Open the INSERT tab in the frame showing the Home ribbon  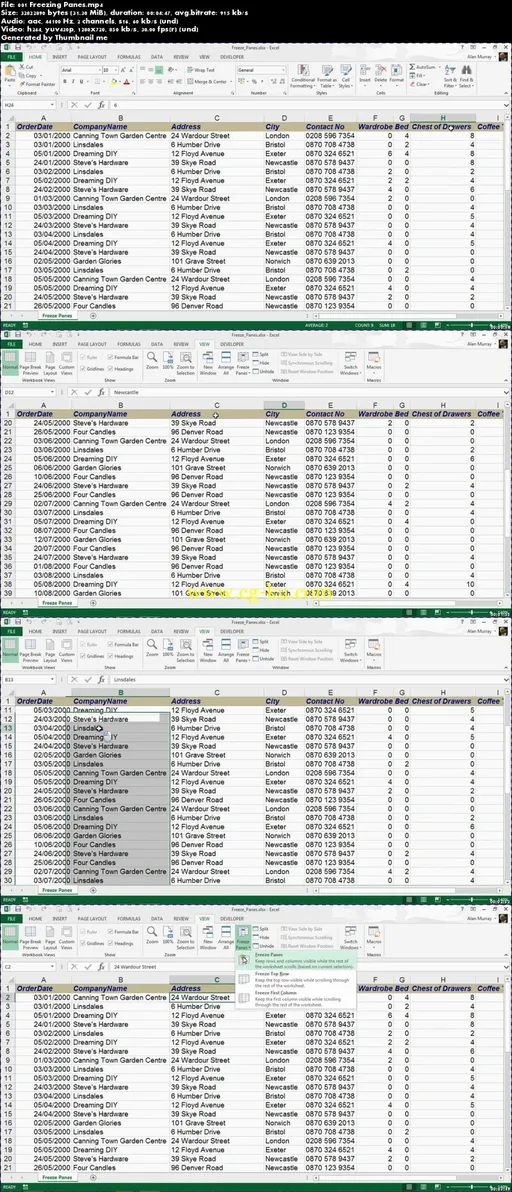59,56
